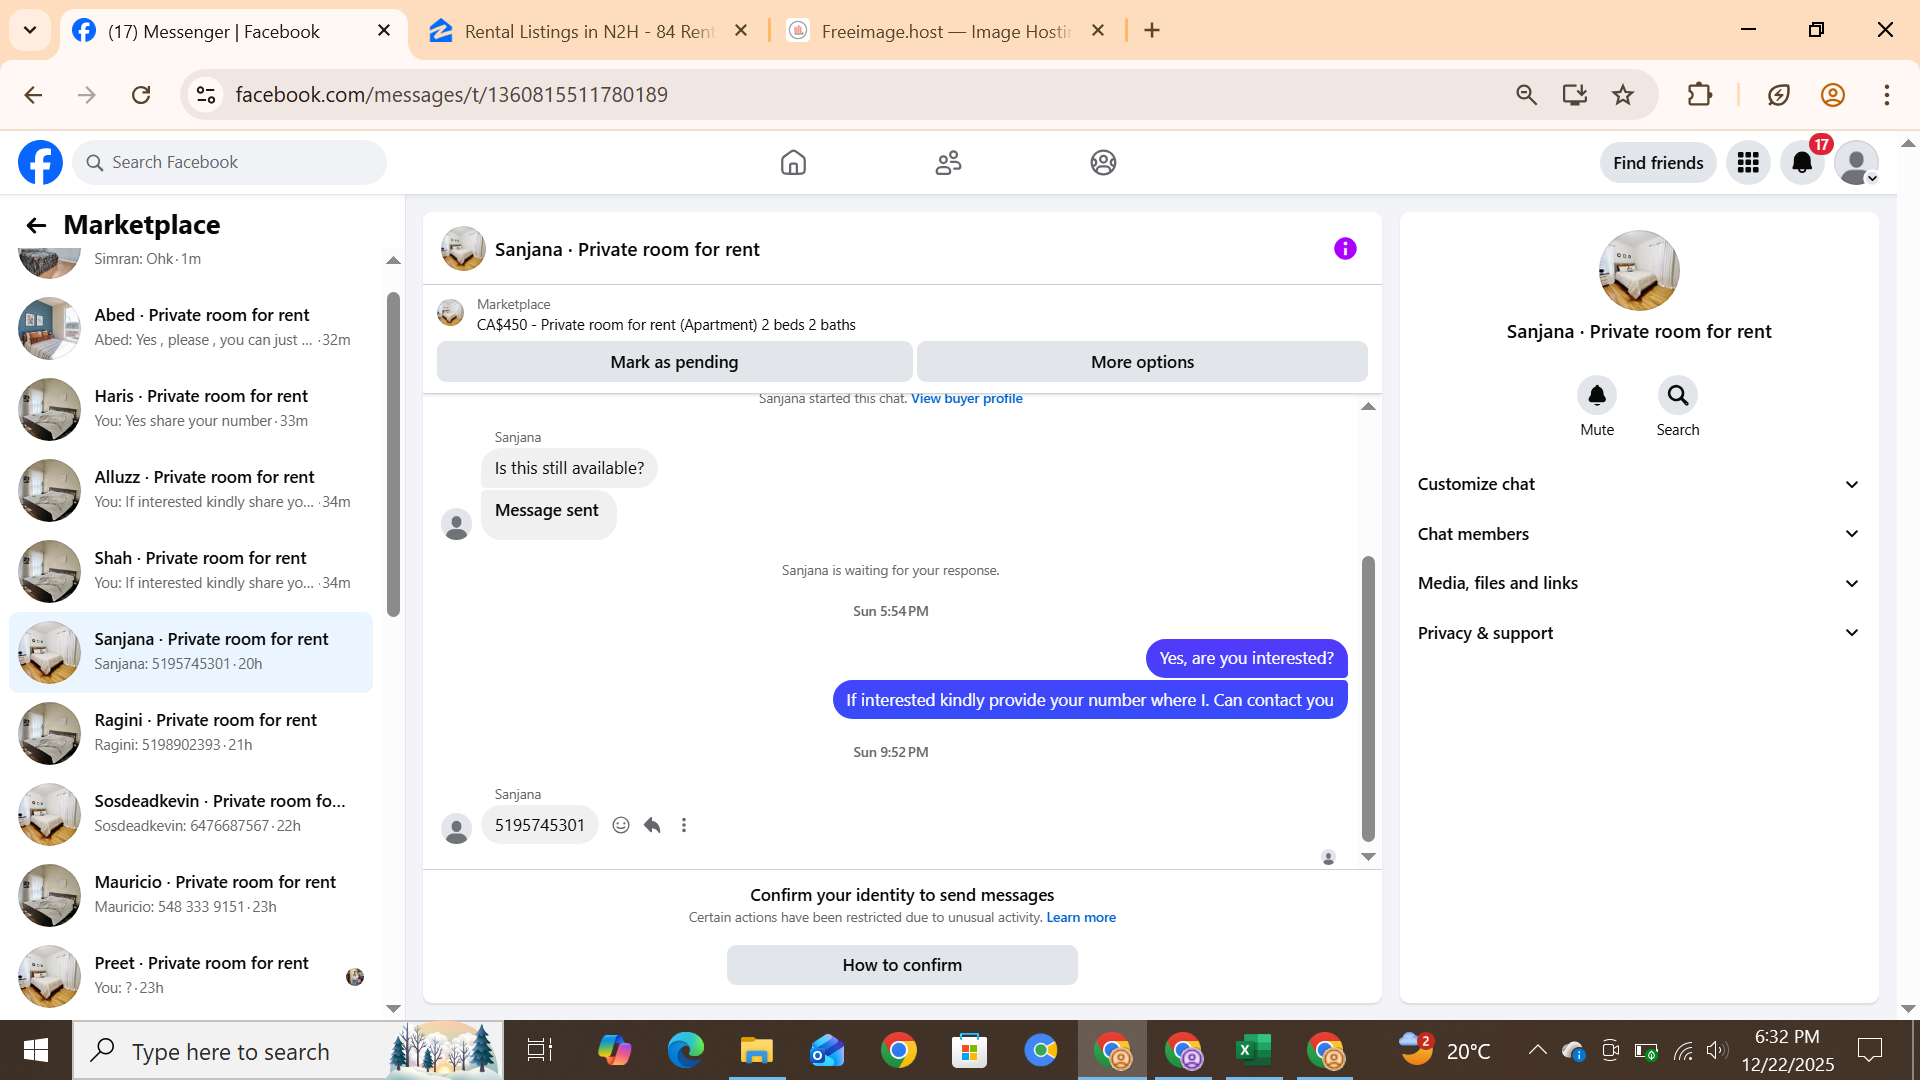The image size is (1920, 1080).
Task: Open the Facebook Home icon
Action: 793,162
